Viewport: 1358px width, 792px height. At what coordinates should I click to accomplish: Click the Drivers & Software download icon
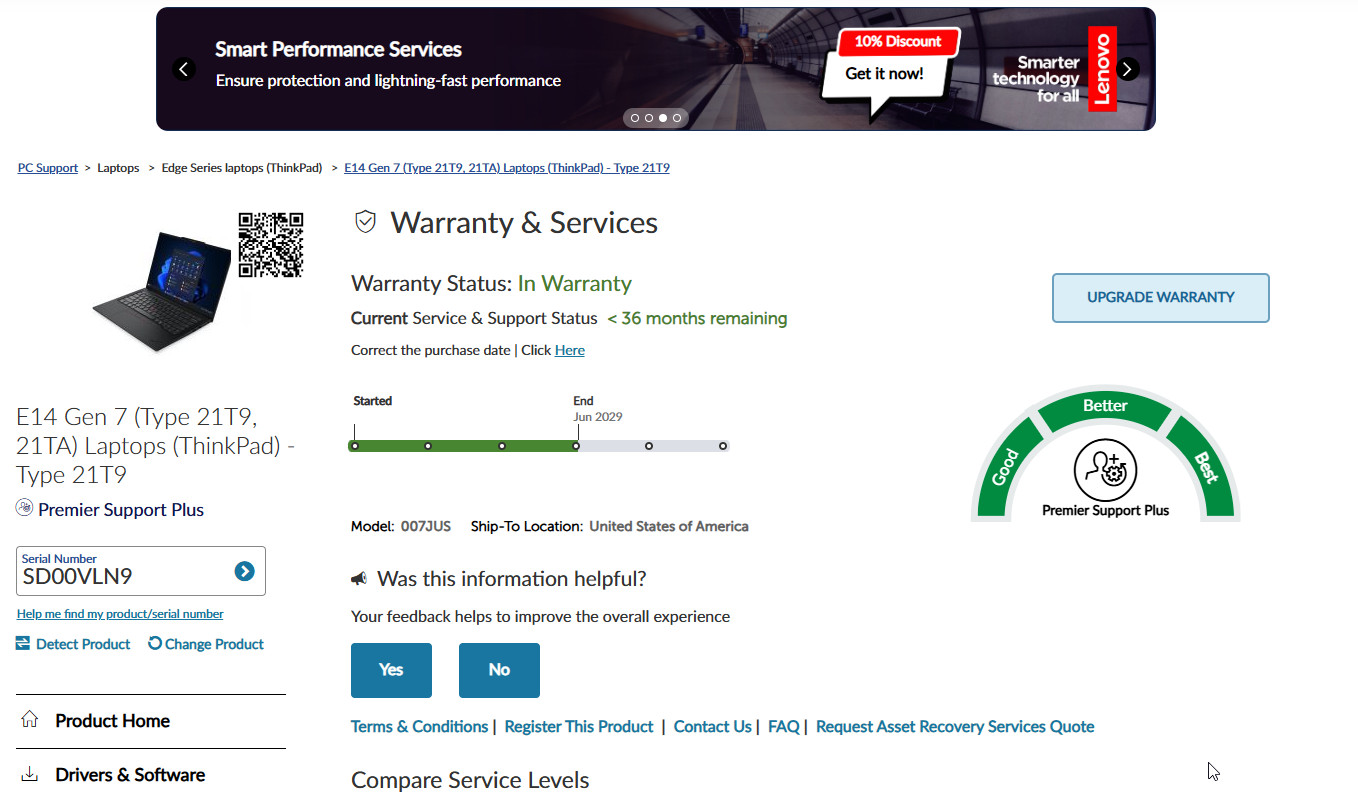30,774
